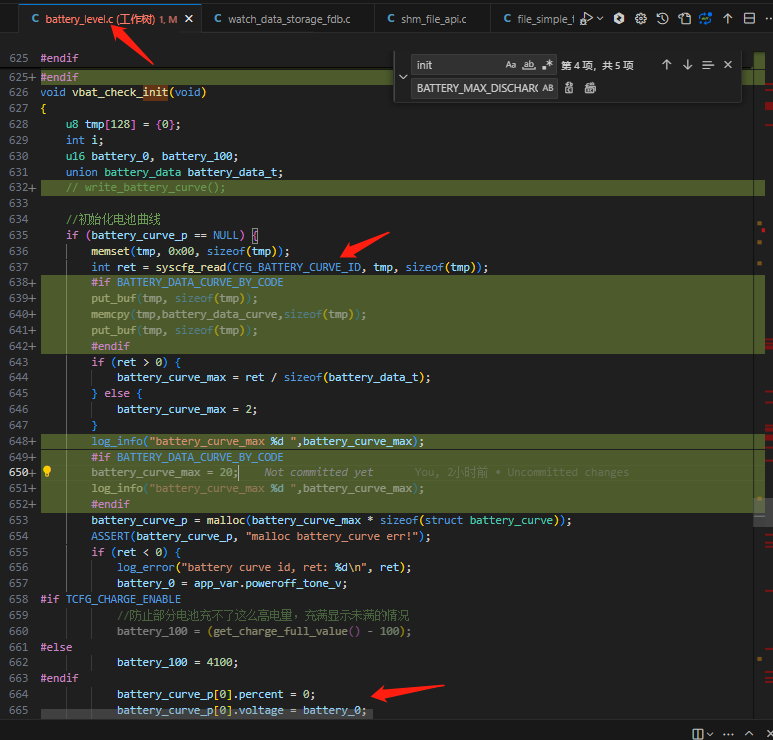Click the match count text 第4项, 共5项
Viewport: 773px width, 740px height.
597,65
